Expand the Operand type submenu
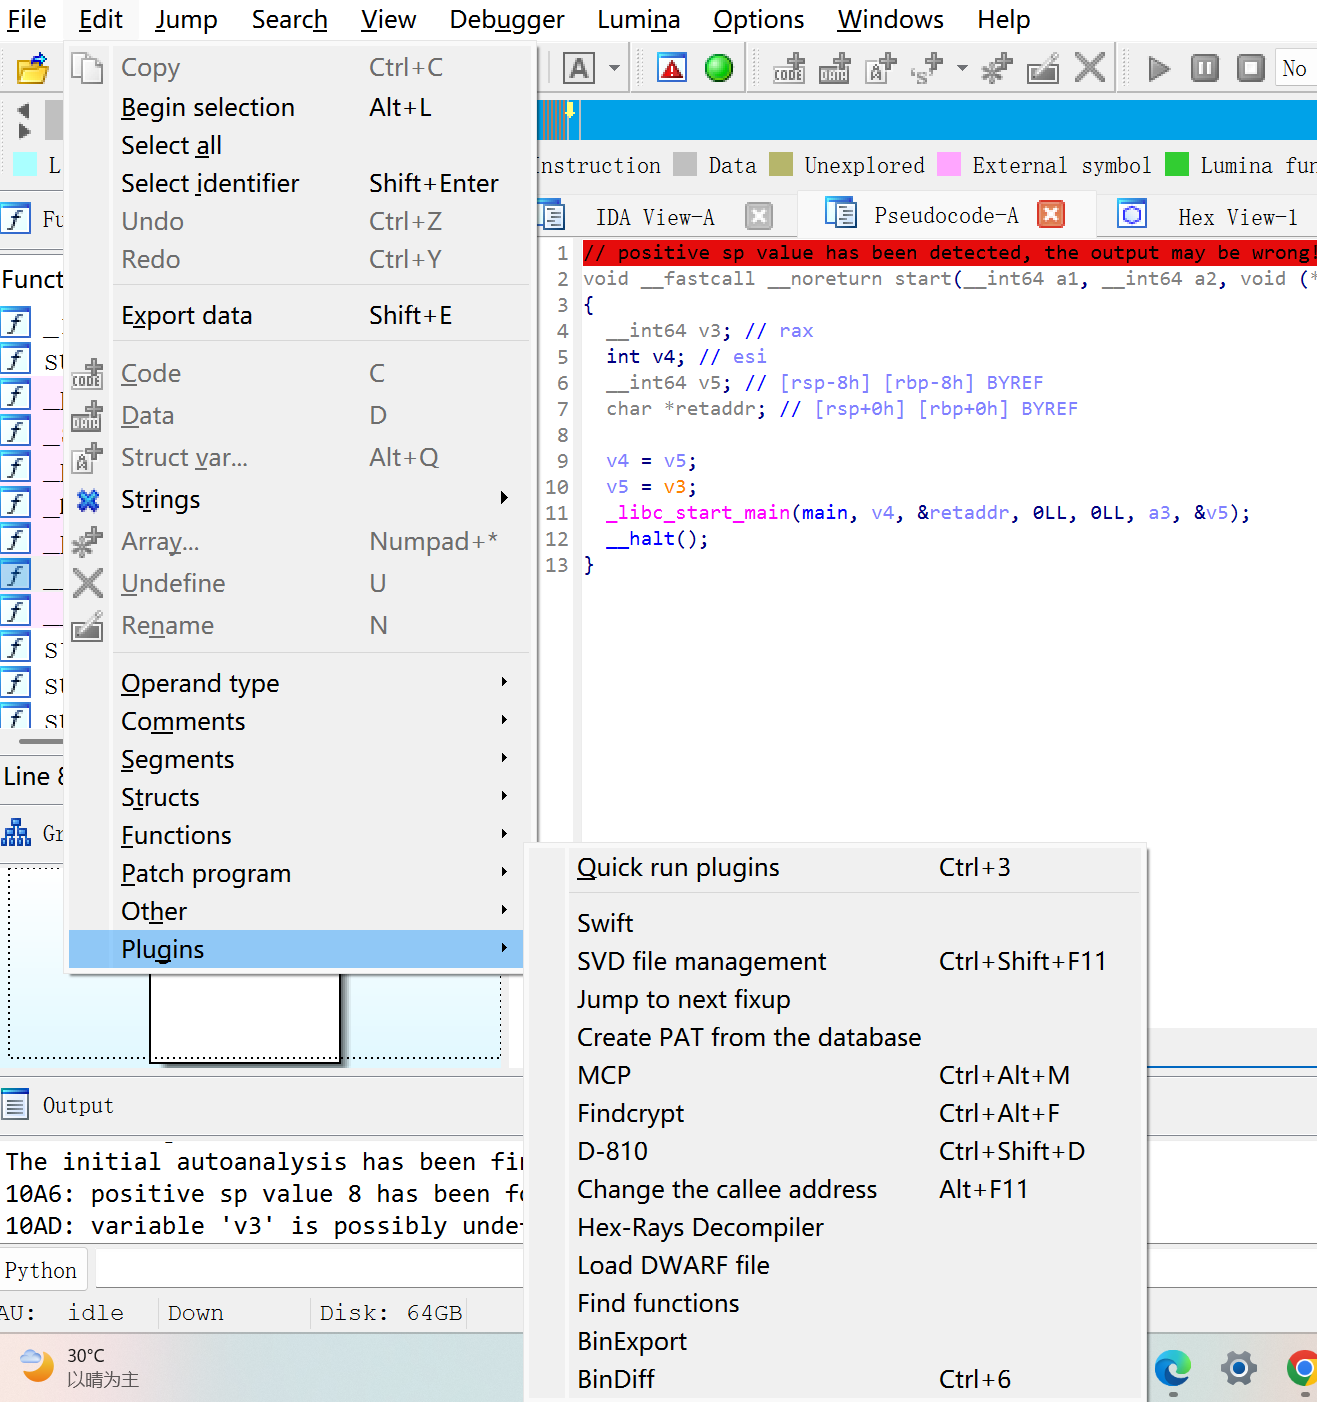This screenshot has height=1402, width=1317. coord(505,682)
